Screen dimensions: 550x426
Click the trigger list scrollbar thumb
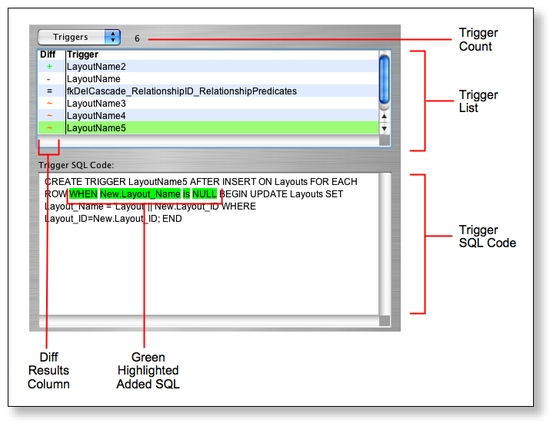[x=384, y=80]
